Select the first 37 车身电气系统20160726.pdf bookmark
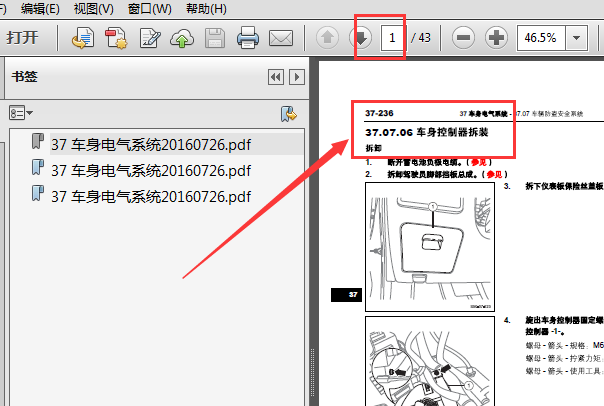 (x=151, y=144)
